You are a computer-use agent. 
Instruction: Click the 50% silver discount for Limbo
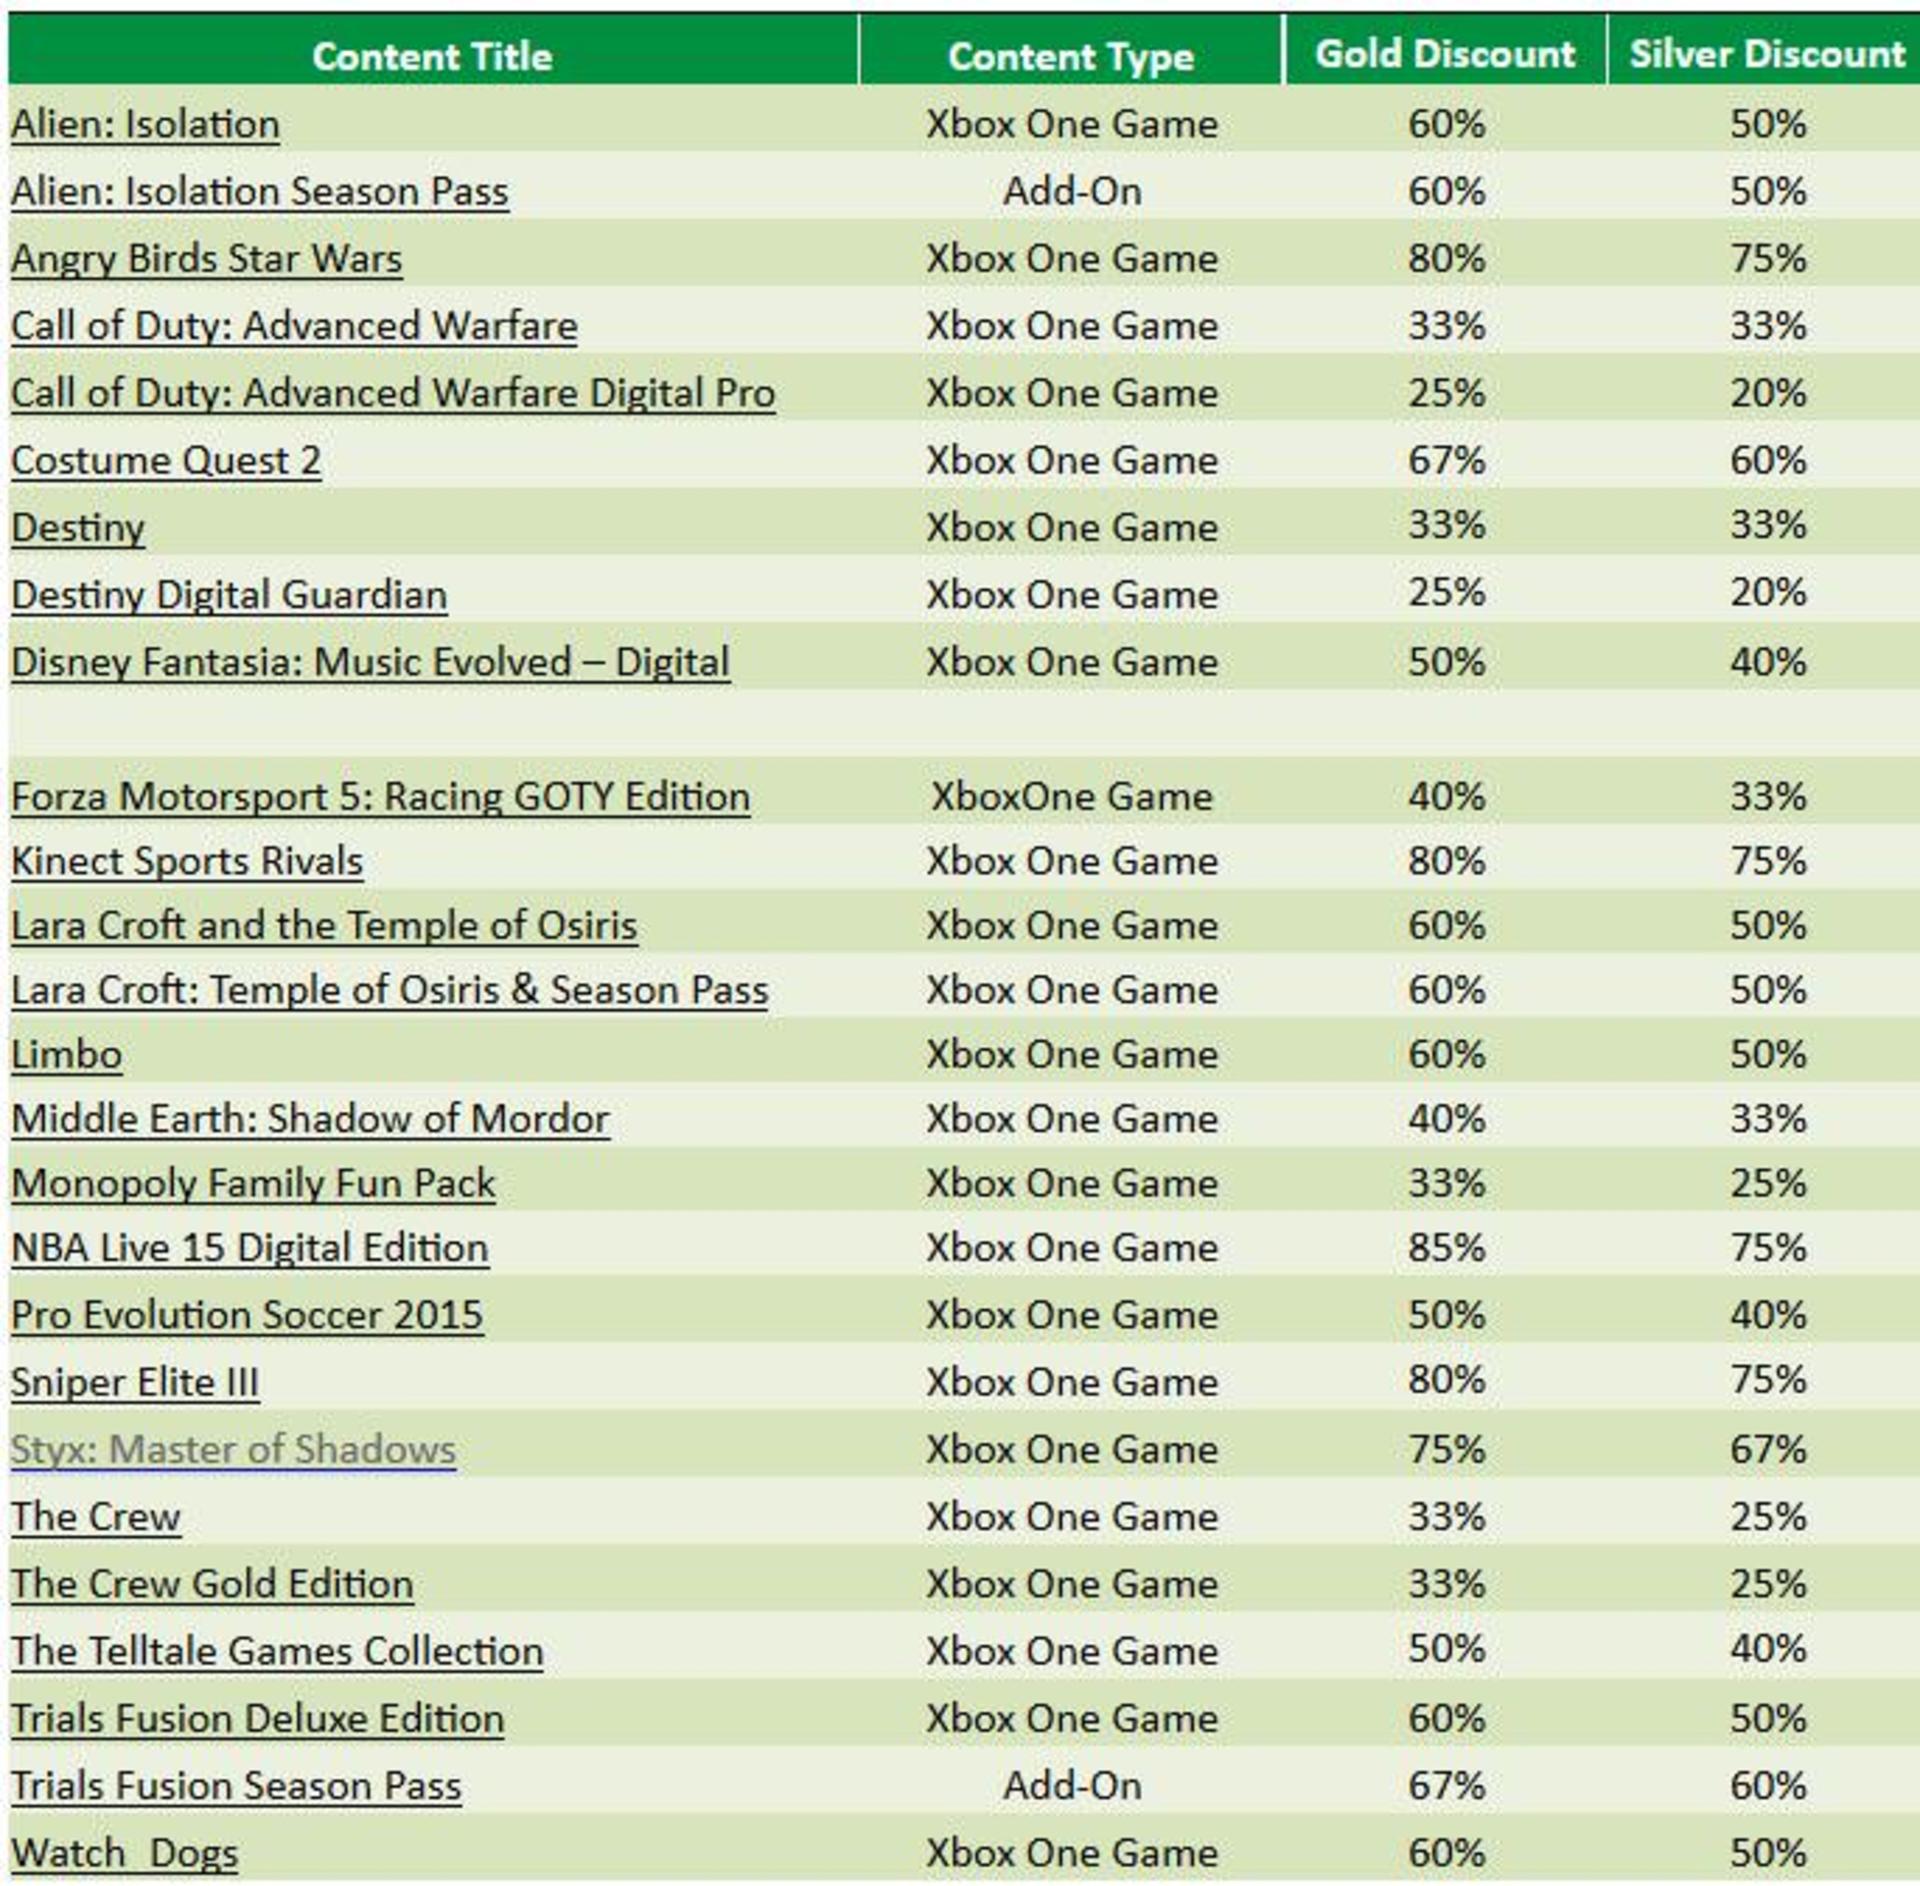(x=1769, y=1054)
